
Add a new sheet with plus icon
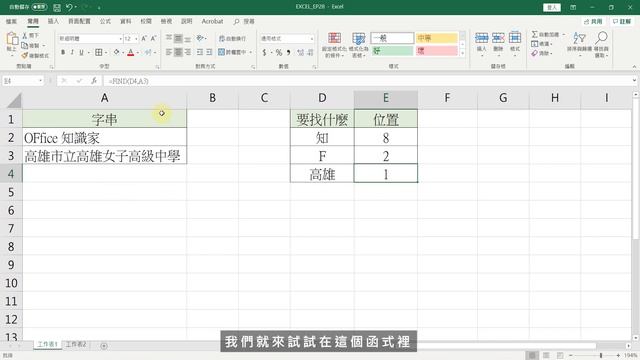coord(104,346)
